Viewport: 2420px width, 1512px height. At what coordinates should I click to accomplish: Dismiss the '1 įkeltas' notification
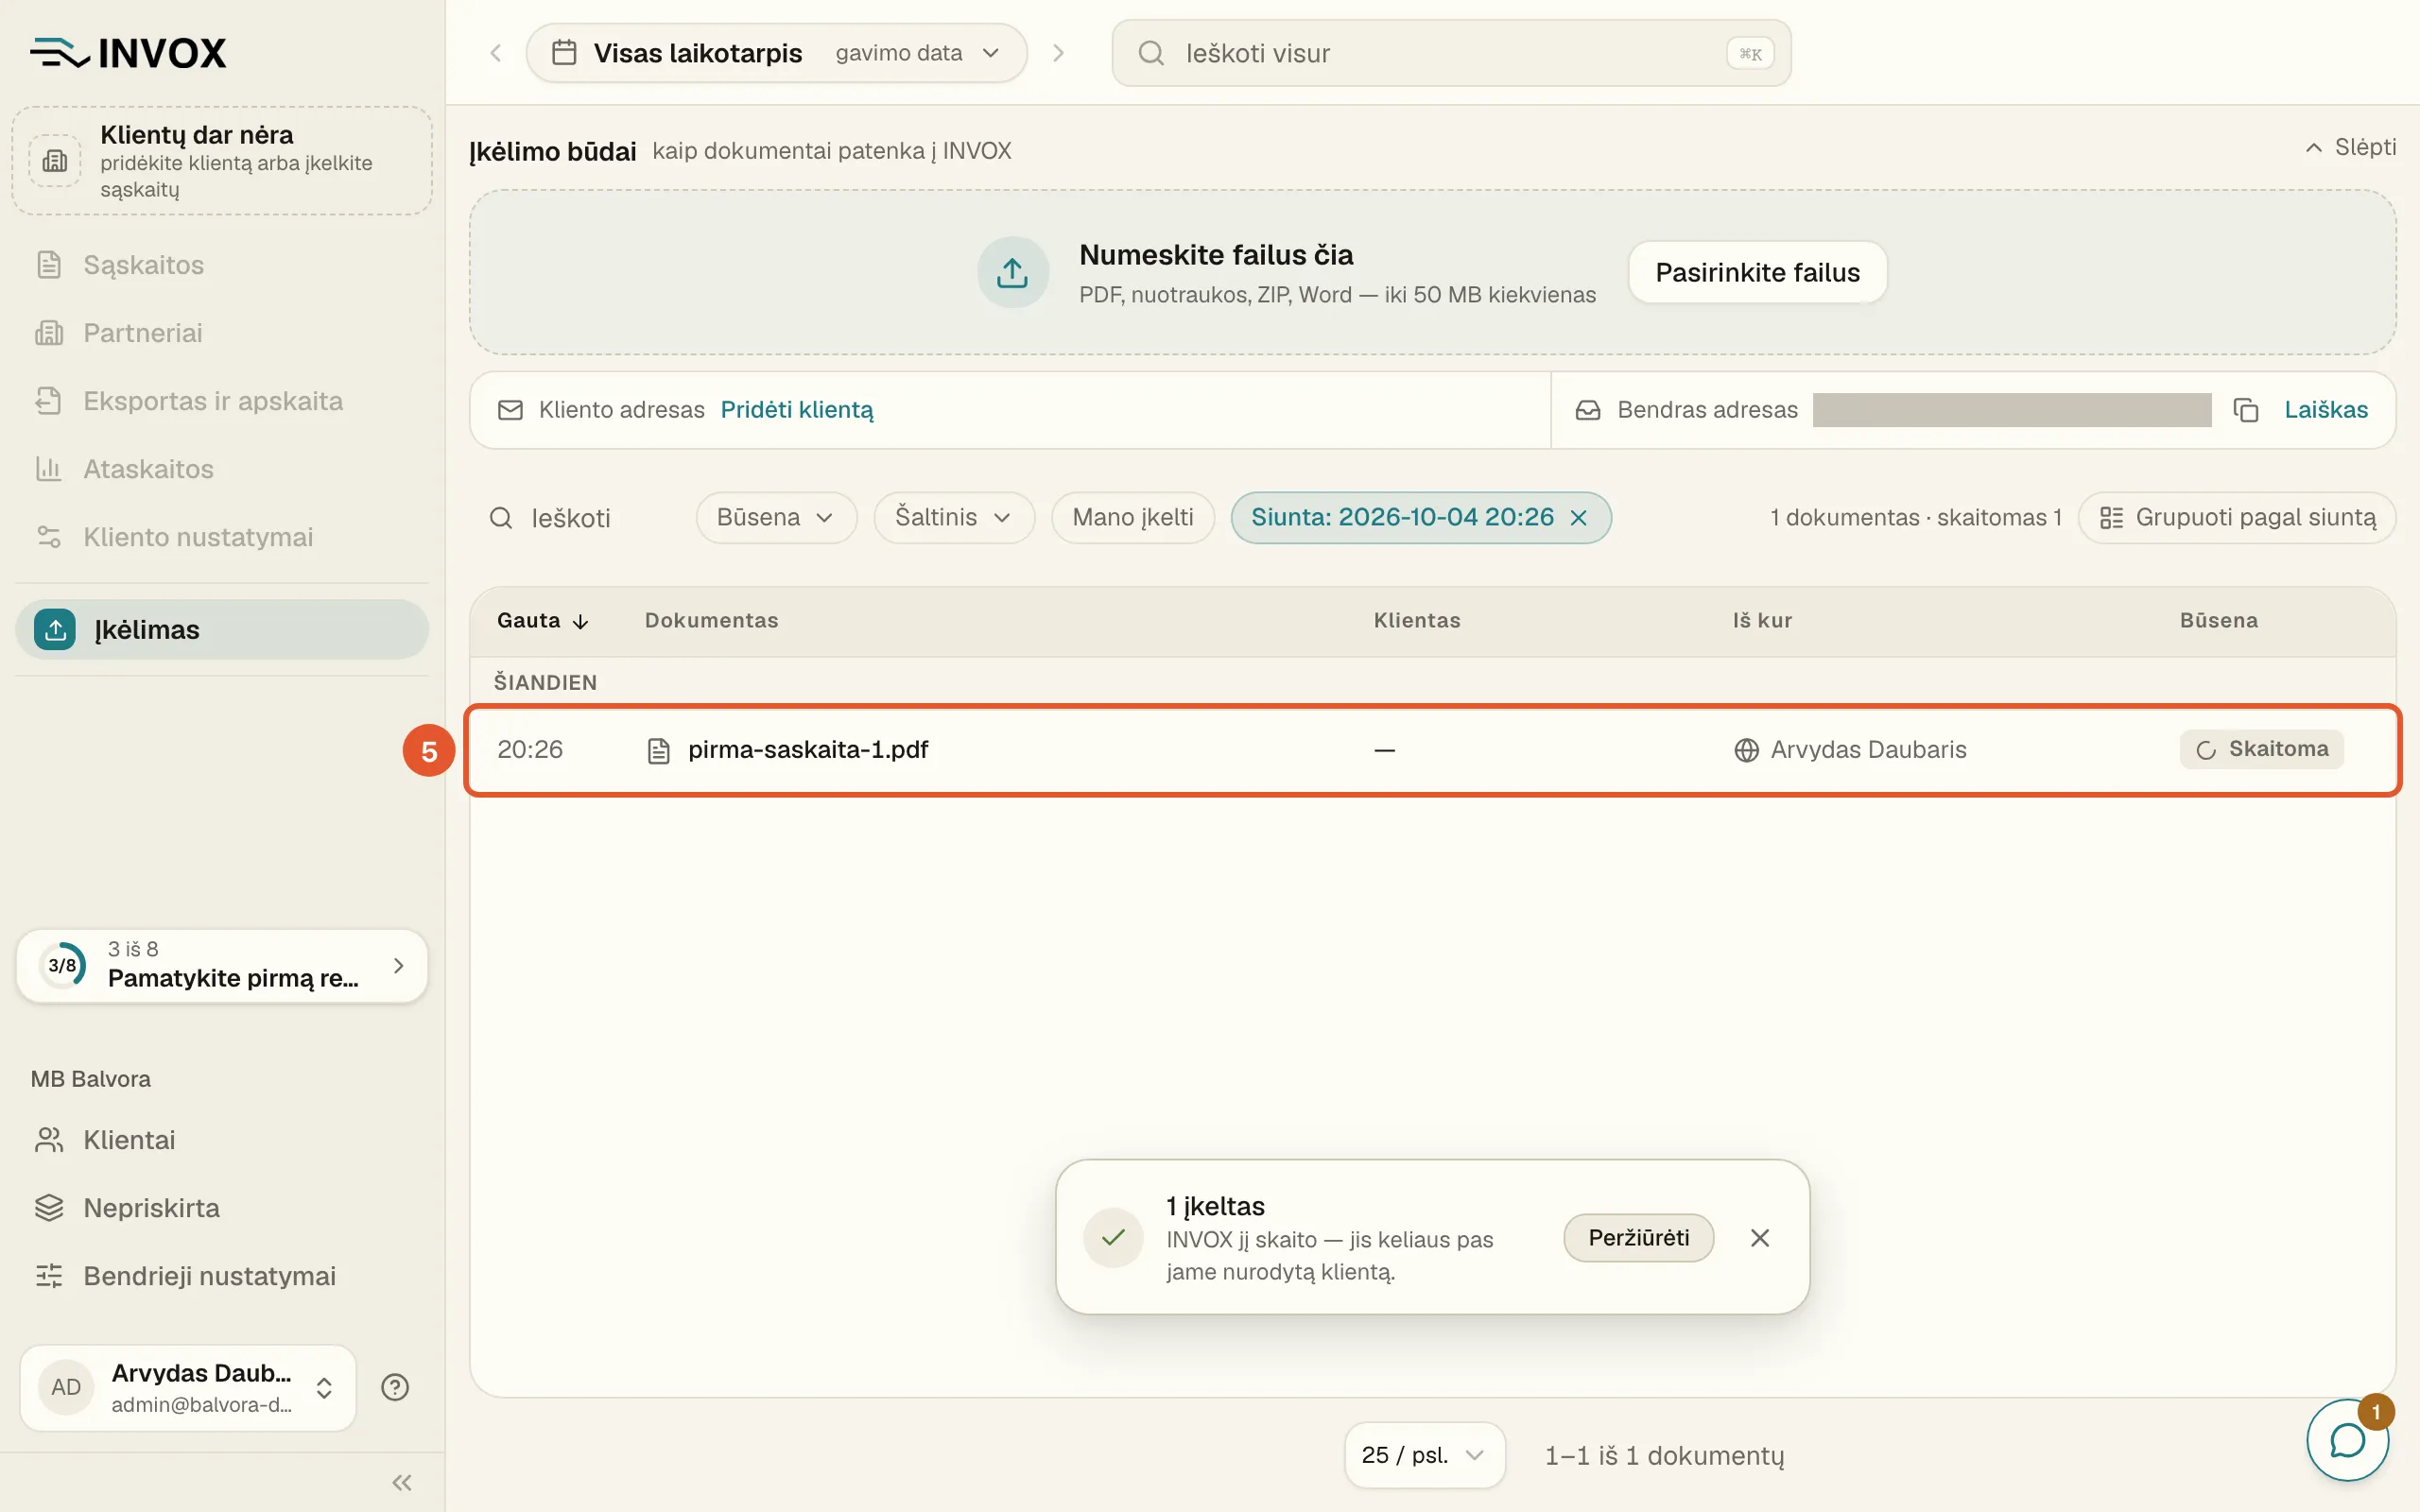coord(1760,1238)
